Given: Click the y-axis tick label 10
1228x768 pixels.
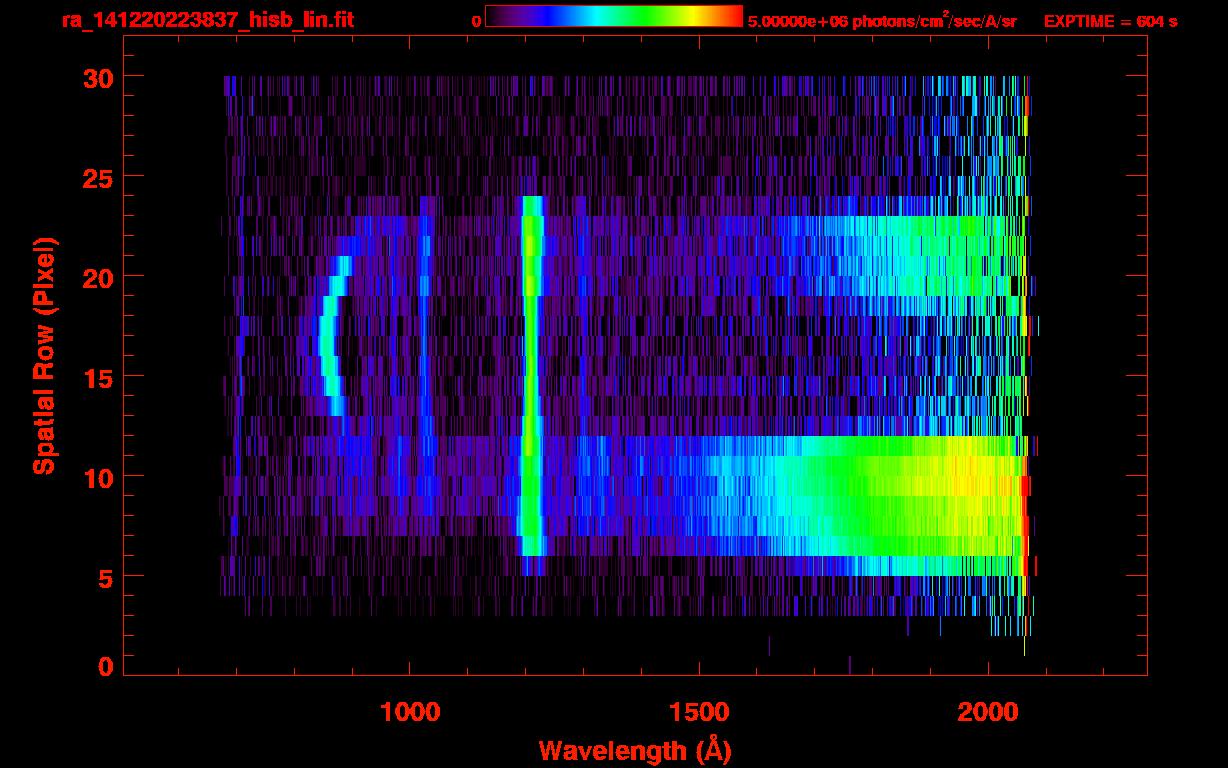Looking at the screenshot, I should pos(97,477).
